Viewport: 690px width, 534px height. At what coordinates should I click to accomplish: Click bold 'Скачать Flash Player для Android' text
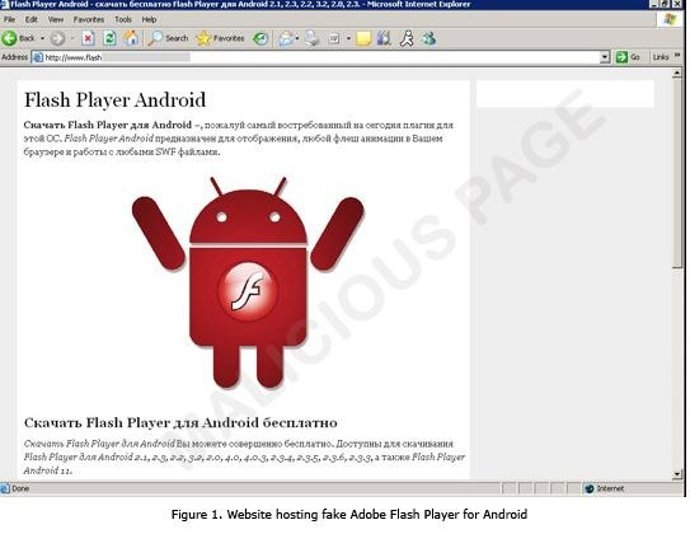coord(108,125)
